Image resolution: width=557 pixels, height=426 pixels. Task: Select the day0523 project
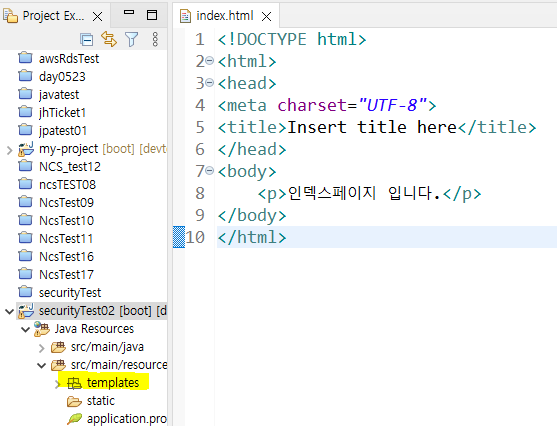(x=62, y=77)
